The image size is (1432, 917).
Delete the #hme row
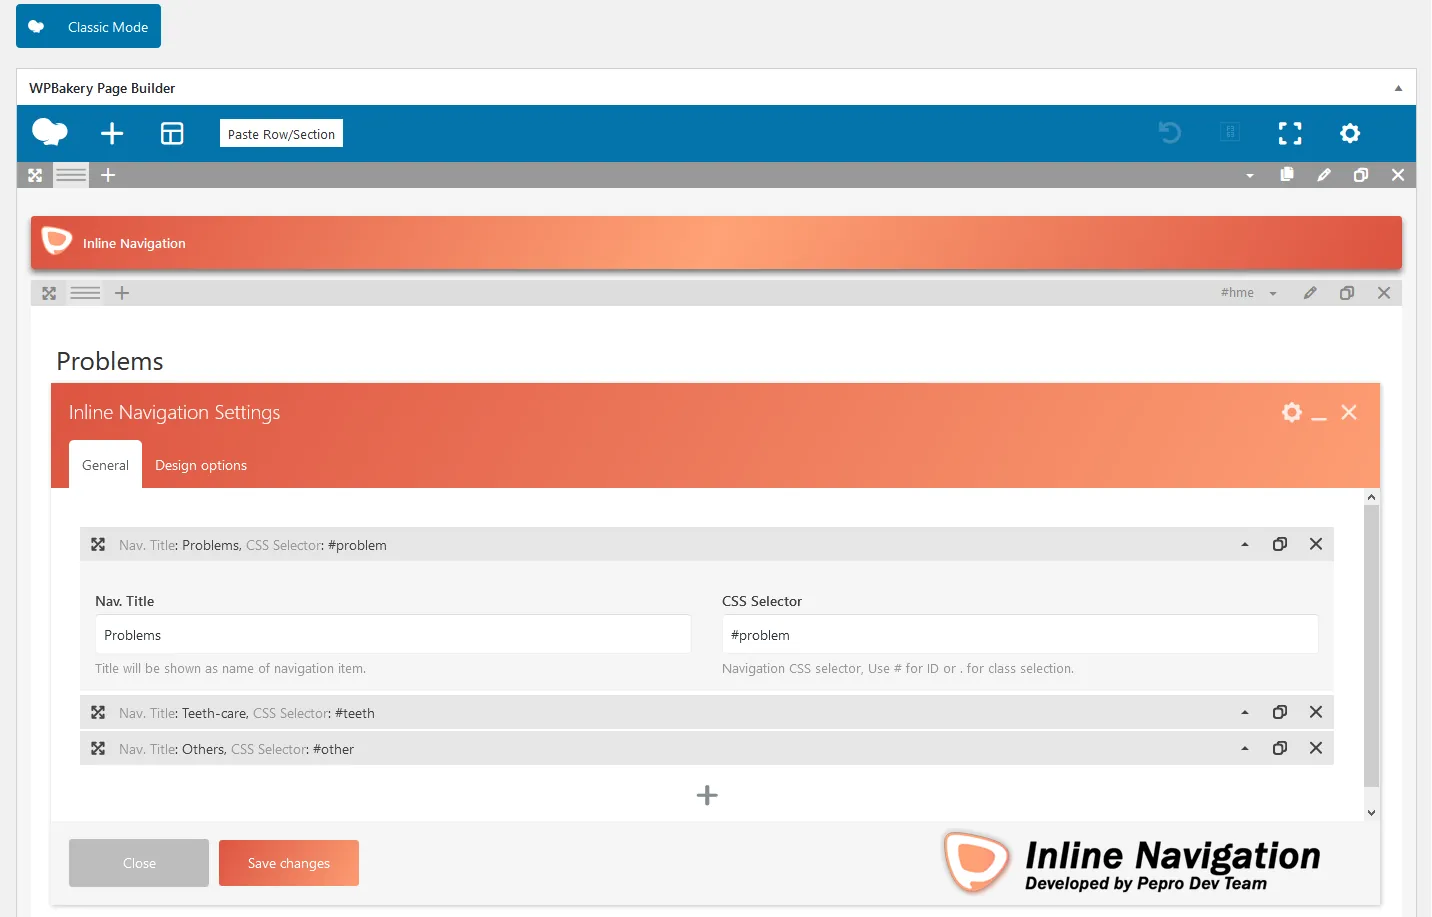coord(1384,293)
